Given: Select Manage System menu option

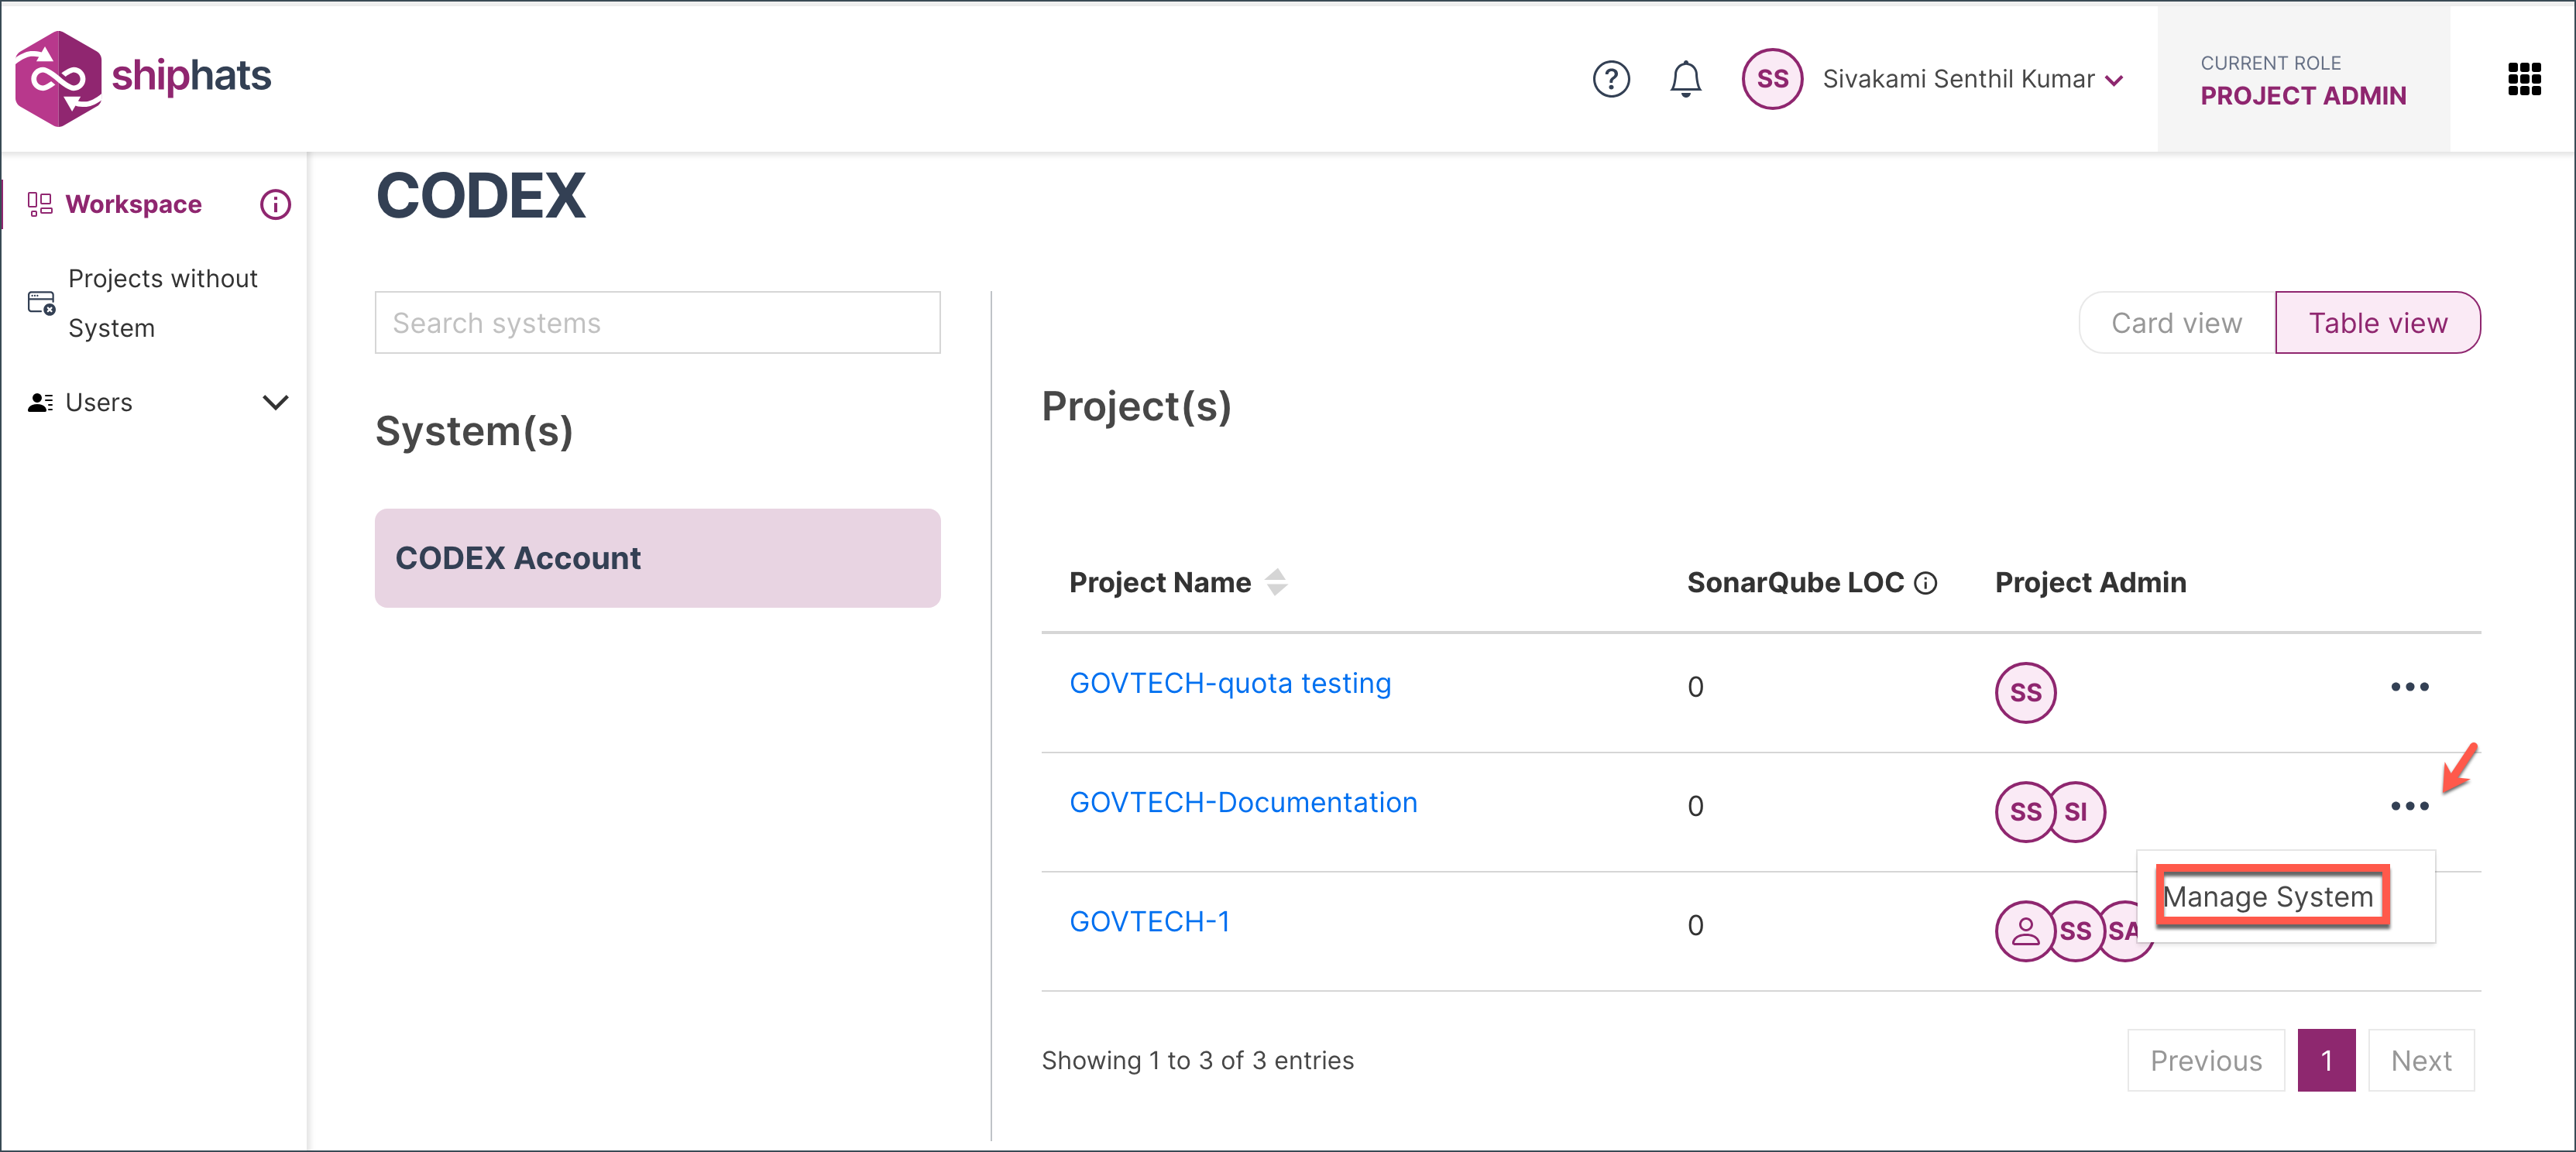Looking at the screenshot, I should [x=2268, y=897].
